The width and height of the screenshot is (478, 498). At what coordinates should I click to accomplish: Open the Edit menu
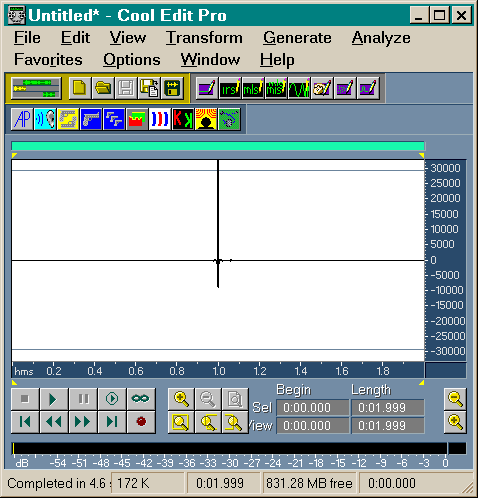[75, 38]
